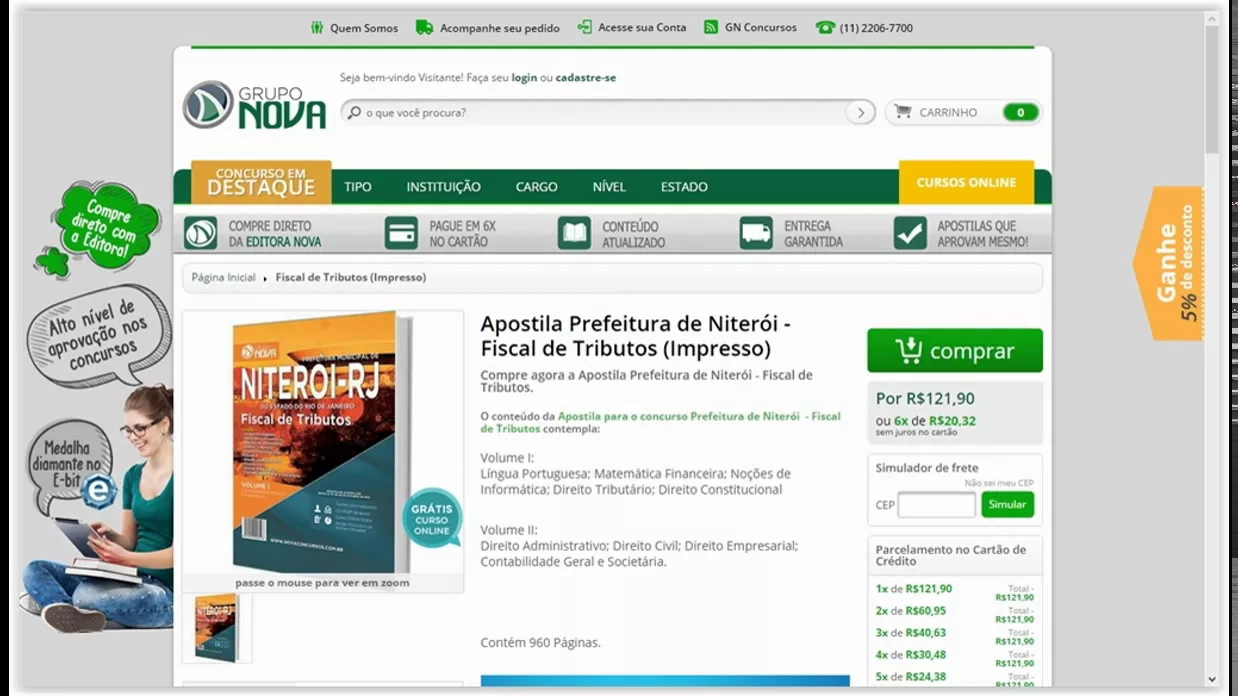Click the Simular shipping button
Viewport: 1238px width, 696px height.
click(1007, 505)
